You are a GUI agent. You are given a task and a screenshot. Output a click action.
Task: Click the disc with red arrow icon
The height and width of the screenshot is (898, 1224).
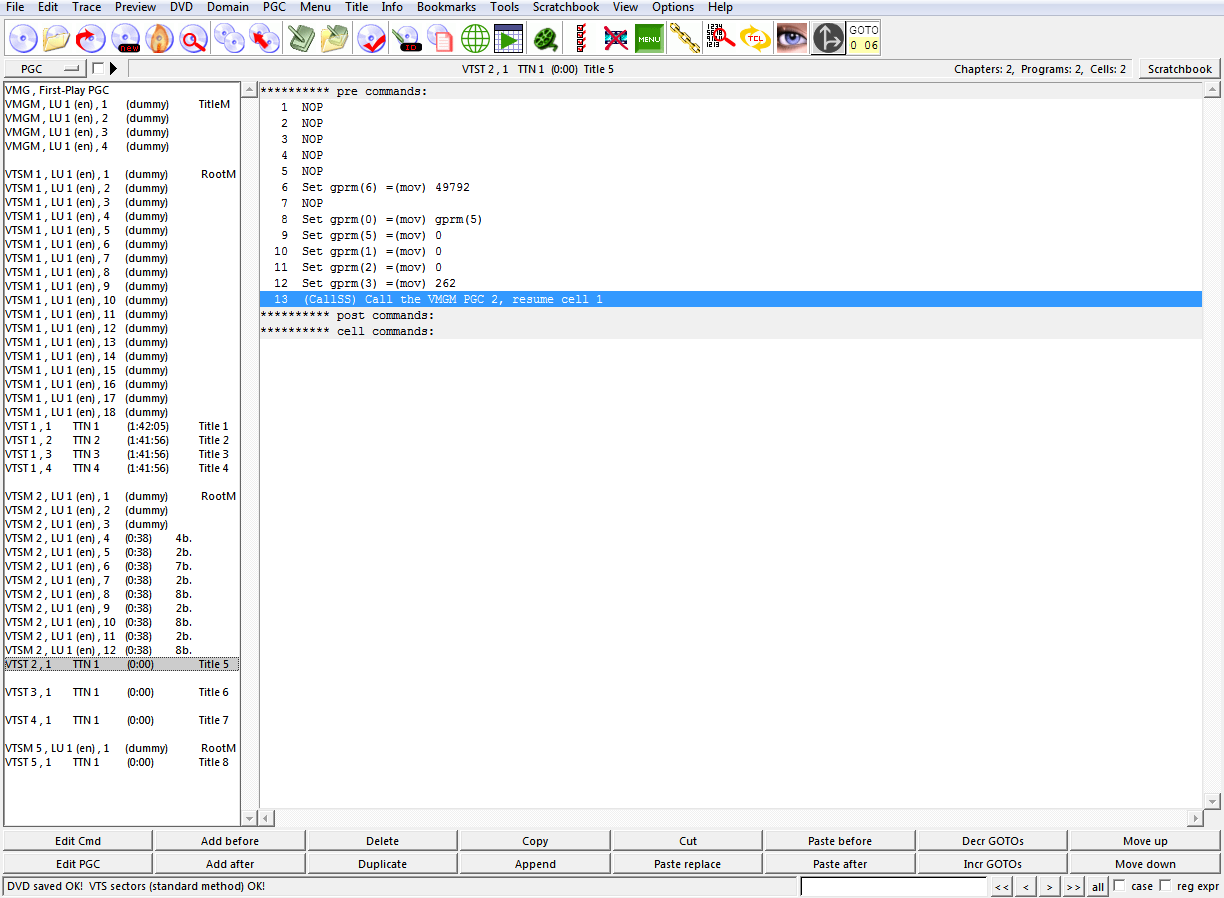(x=91, y=38)
